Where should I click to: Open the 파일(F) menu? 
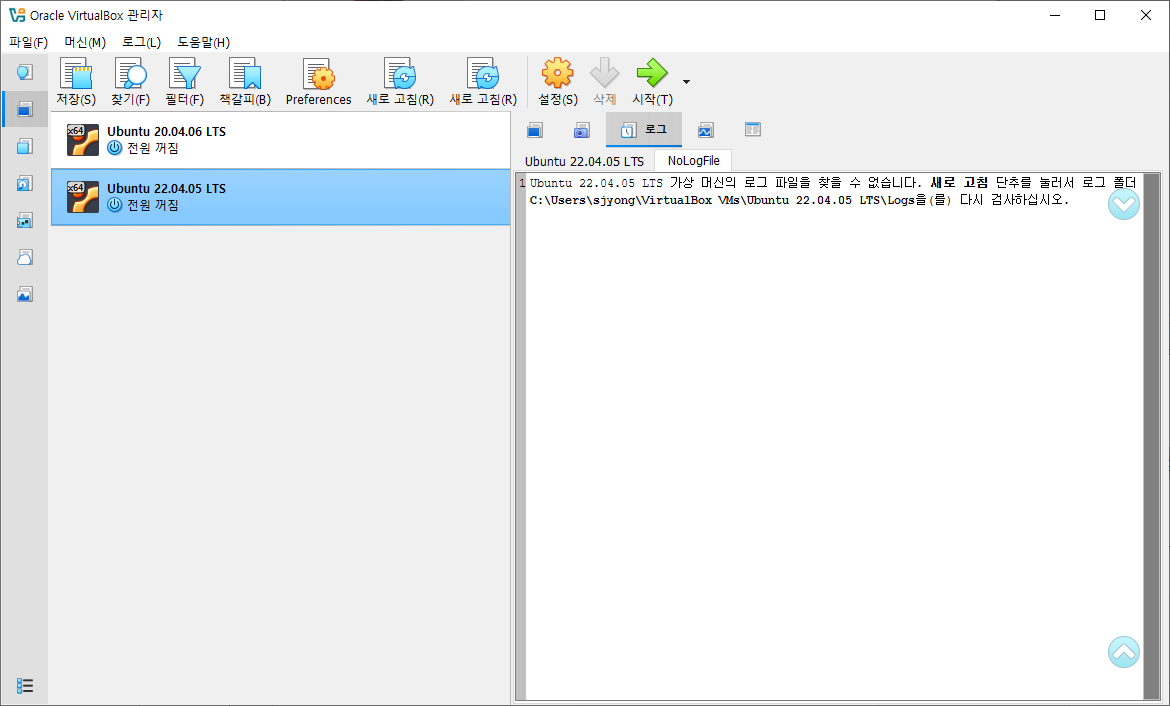(28, 43)
